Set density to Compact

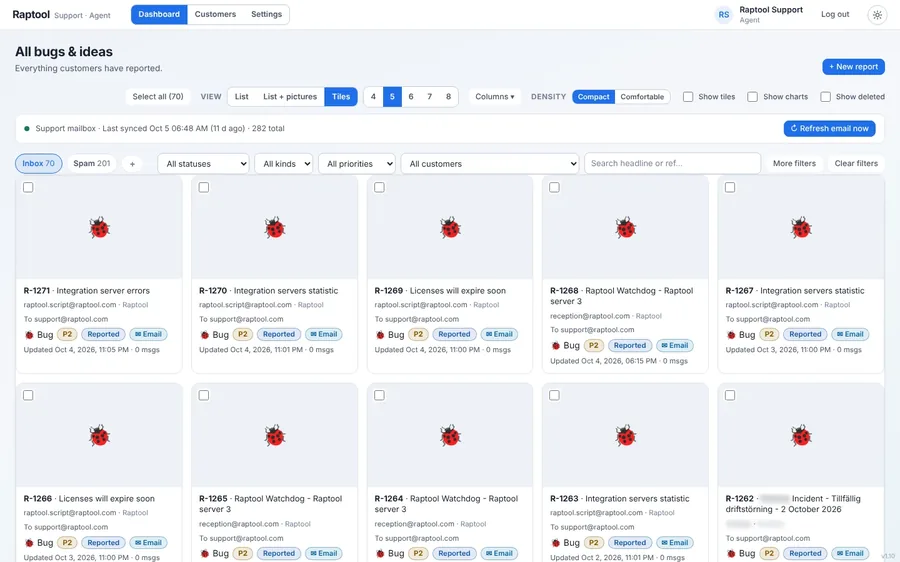[593, 96]
